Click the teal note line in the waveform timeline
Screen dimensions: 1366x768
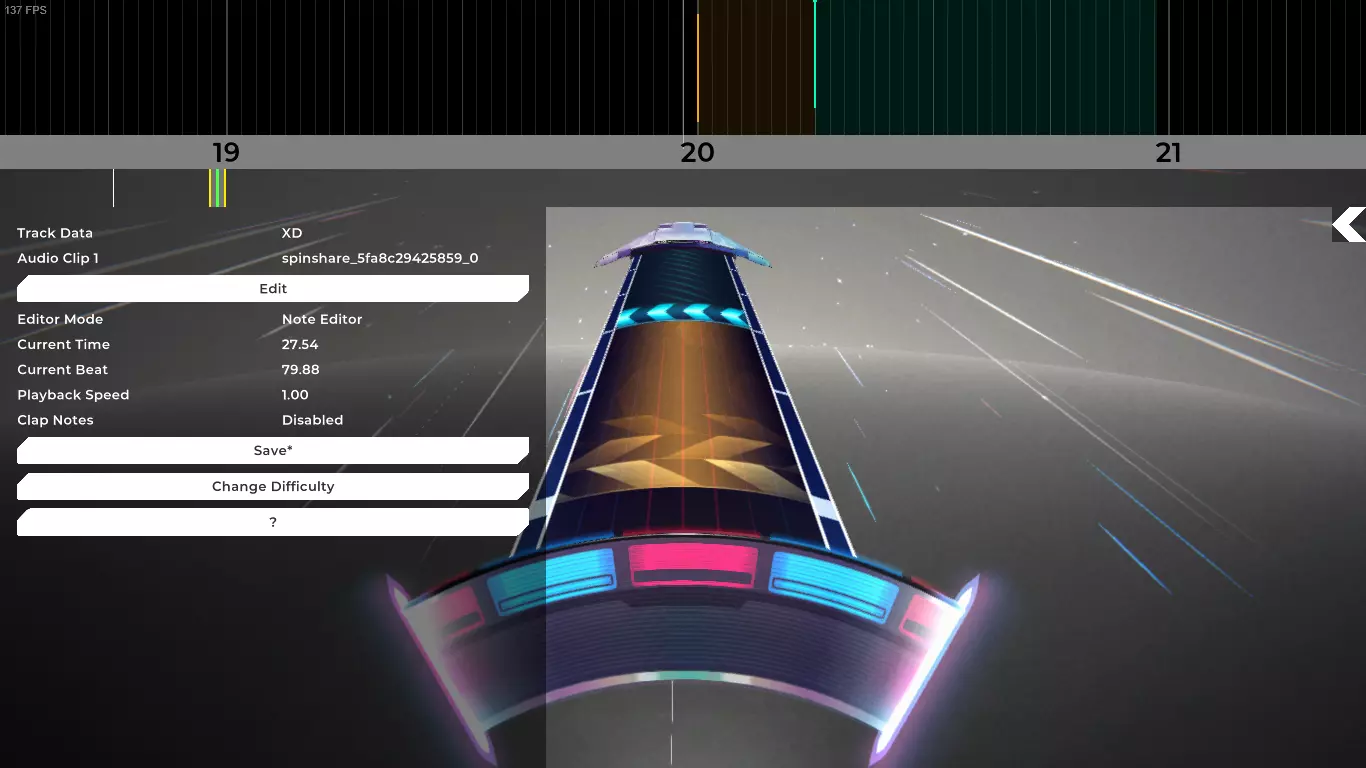(815, 54)
